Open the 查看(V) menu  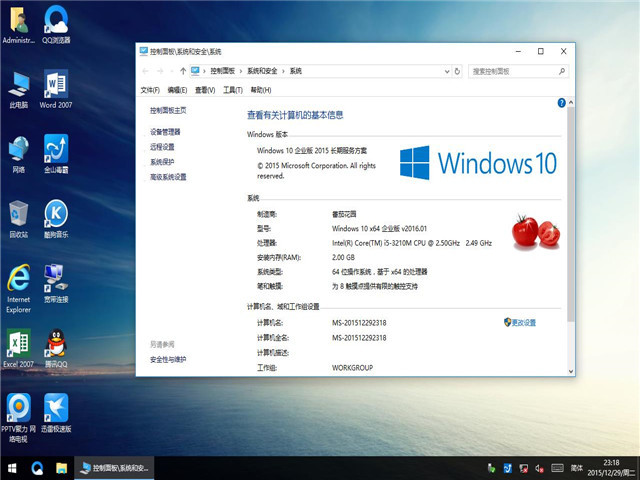[x=204, y=90]
